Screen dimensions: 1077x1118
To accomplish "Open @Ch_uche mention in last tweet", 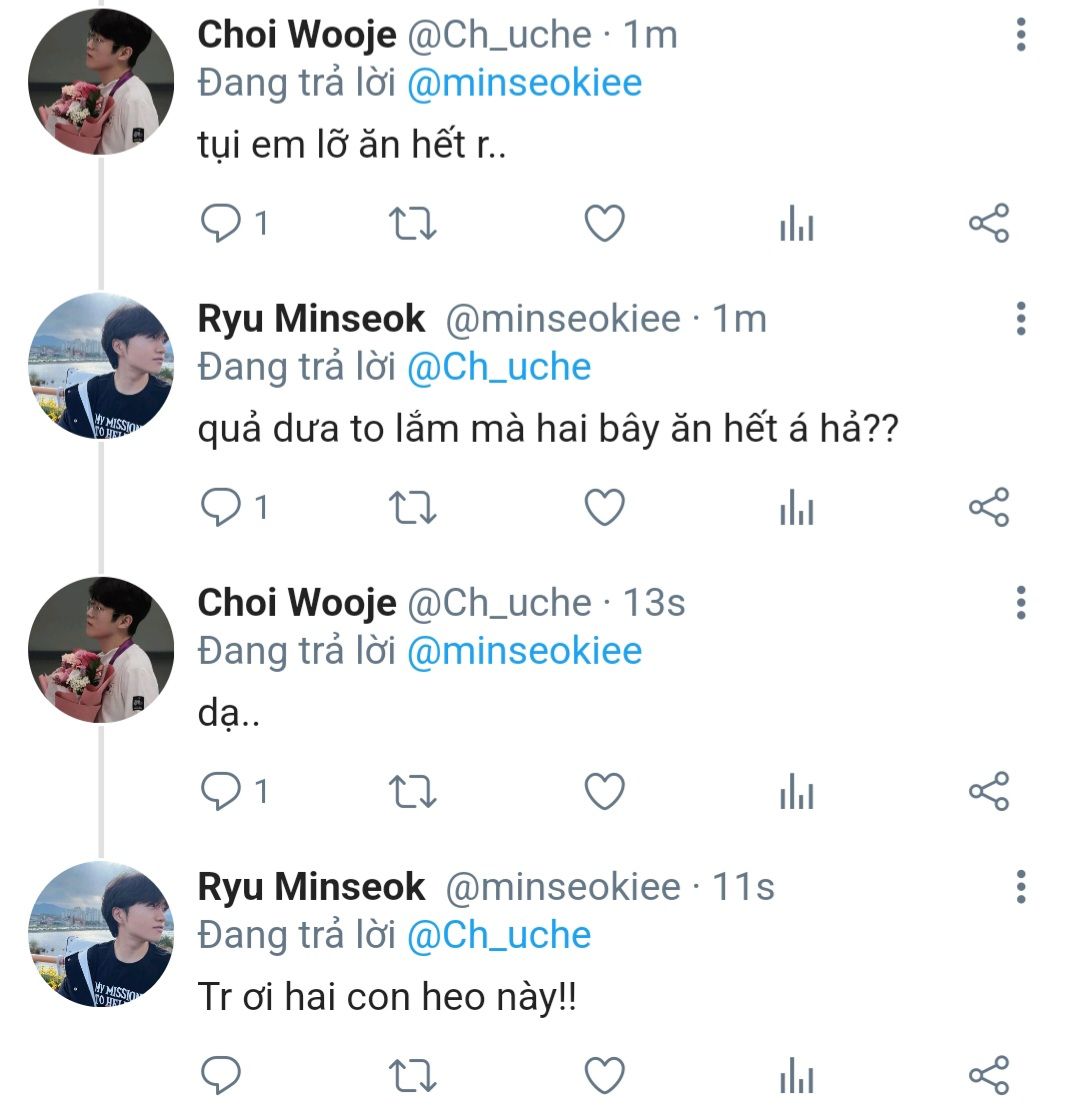I will click(x=499, y=935).
